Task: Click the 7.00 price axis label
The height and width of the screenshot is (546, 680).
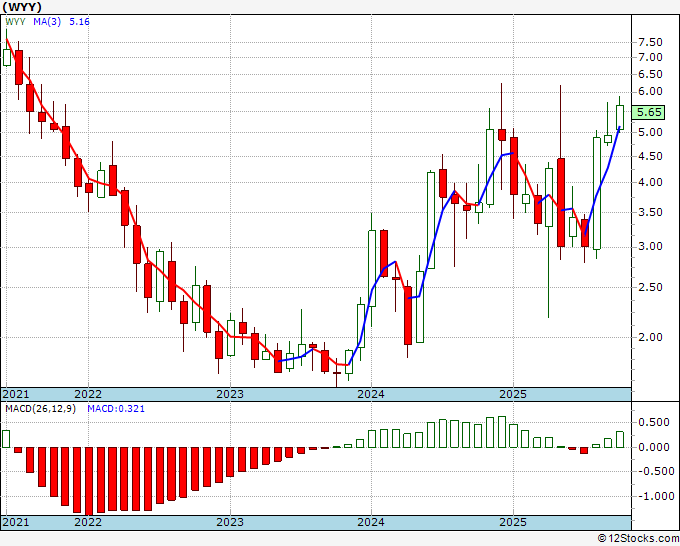Action: 650,57
